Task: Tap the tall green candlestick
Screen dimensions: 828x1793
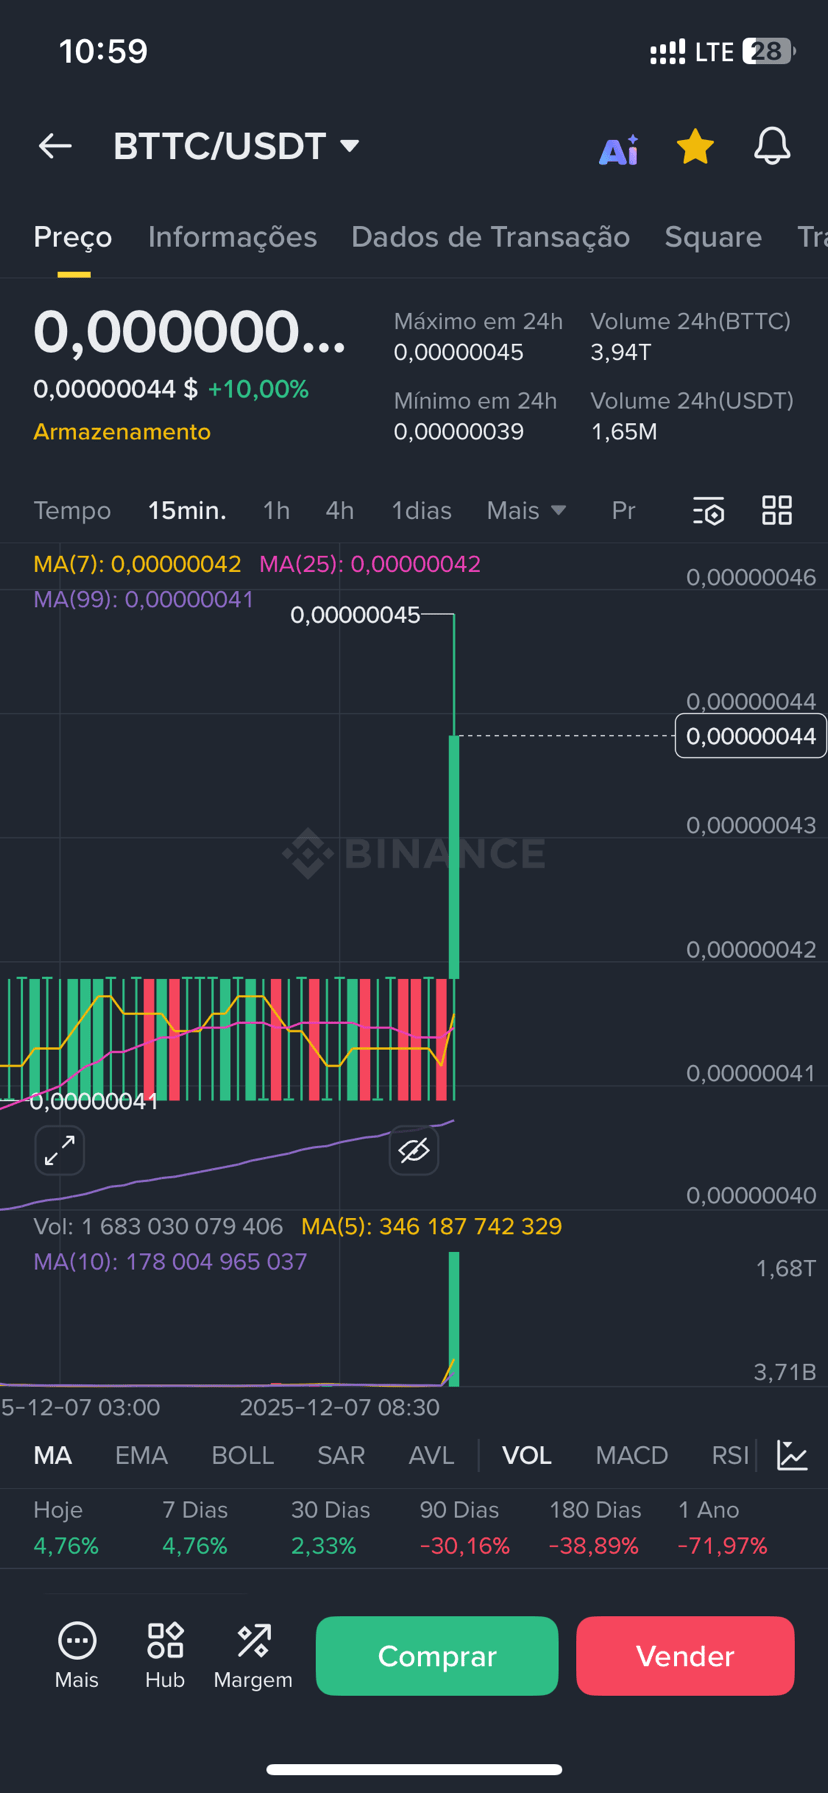Action: point(454,856)
